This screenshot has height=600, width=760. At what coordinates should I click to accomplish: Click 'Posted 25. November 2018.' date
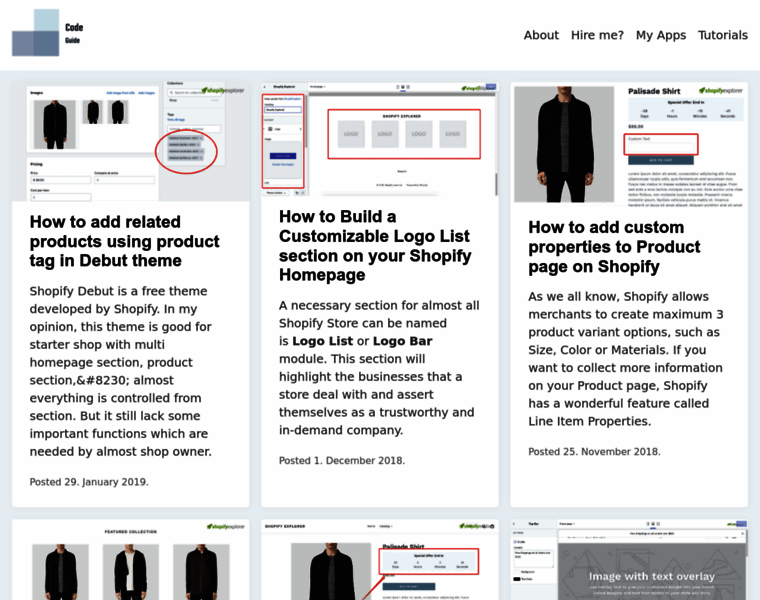[594, 452]
